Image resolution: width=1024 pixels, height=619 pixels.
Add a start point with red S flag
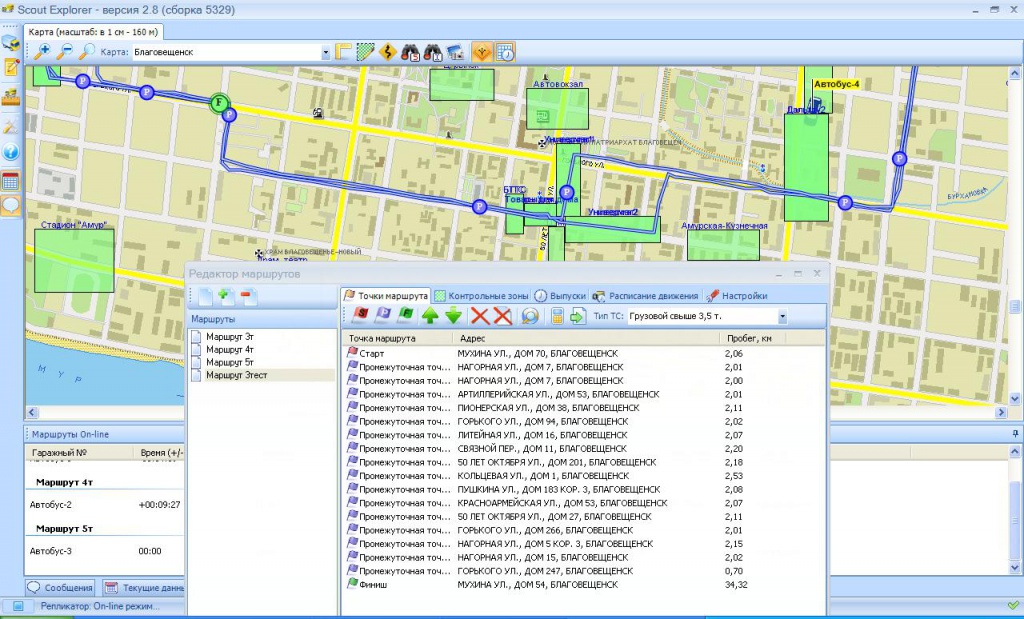(x=360, y=317)
